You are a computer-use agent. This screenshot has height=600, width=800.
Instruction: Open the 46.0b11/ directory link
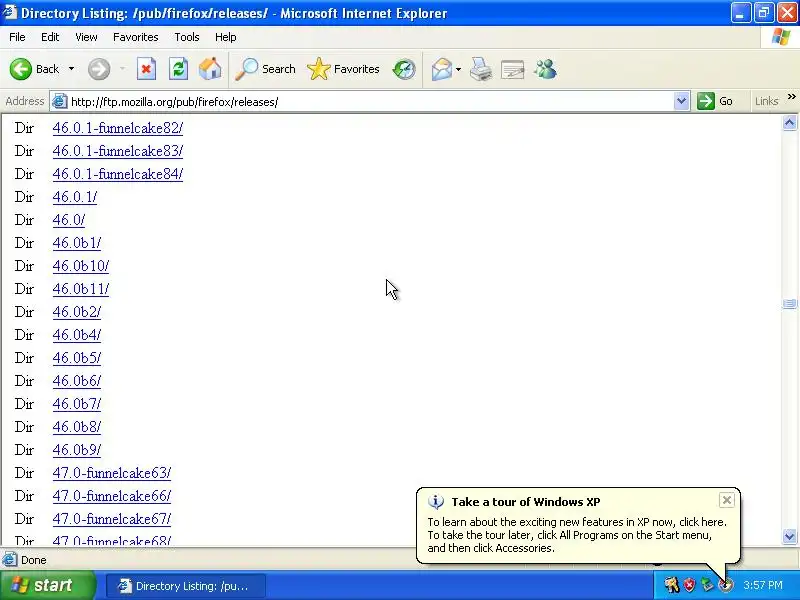81,289
